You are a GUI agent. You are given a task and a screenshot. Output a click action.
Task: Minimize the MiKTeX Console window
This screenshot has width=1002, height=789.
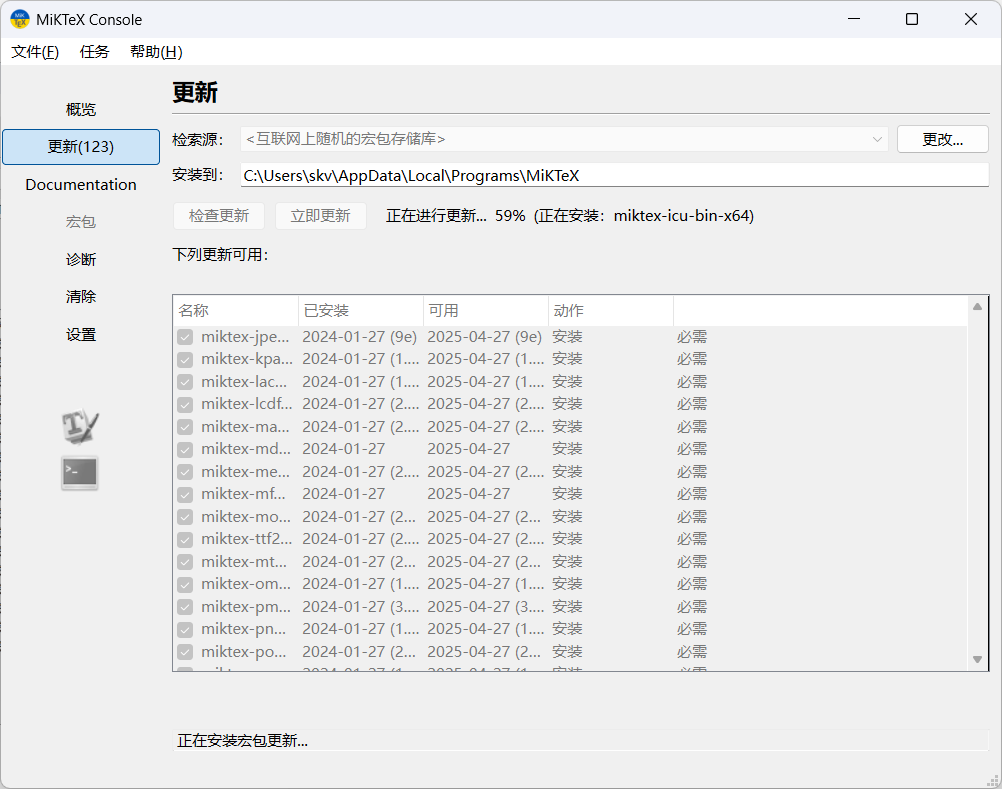point(854,19)
